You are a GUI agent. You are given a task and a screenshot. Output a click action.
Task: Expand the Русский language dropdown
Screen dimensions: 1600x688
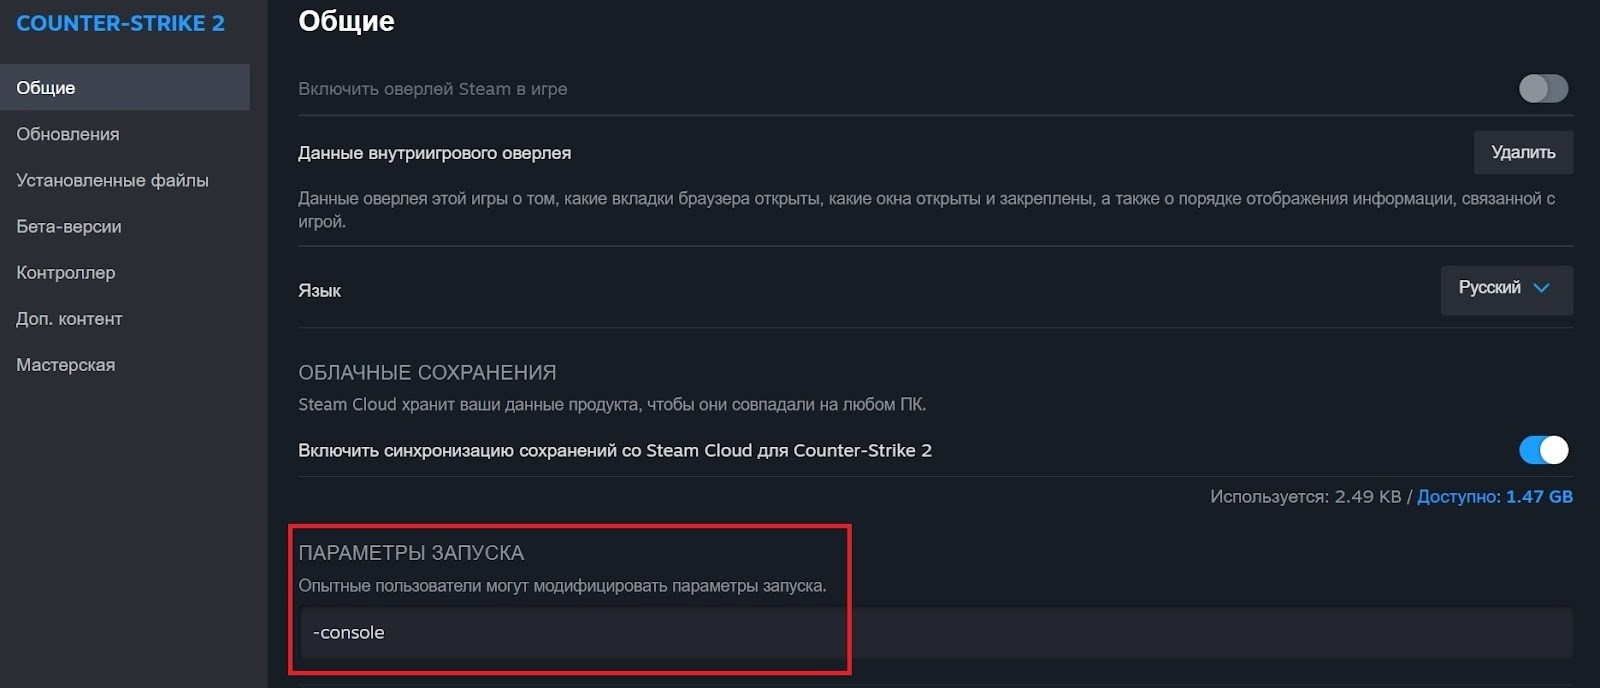(x=1506, y=289)
